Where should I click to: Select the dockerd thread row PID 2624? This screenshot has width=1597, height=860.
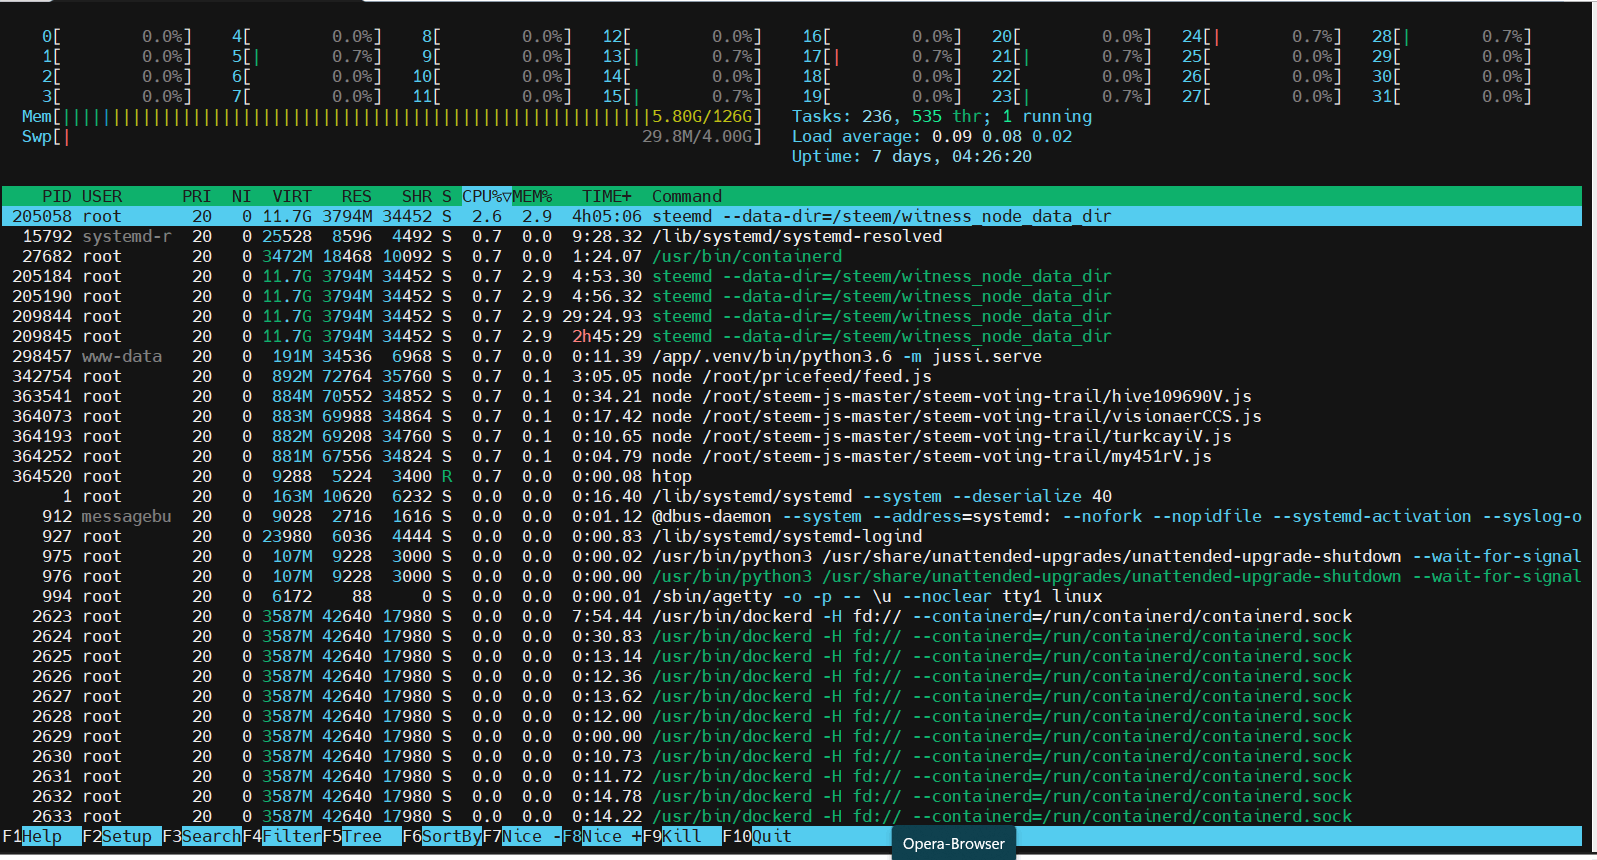click(x=792, y=636)
